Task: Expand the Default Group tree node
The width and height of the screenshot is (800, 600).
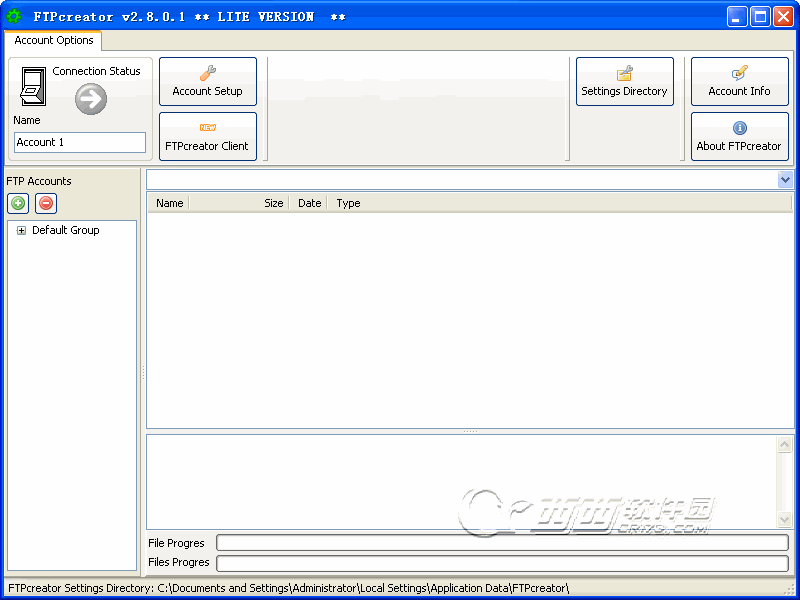Action: tap(21, 231)
